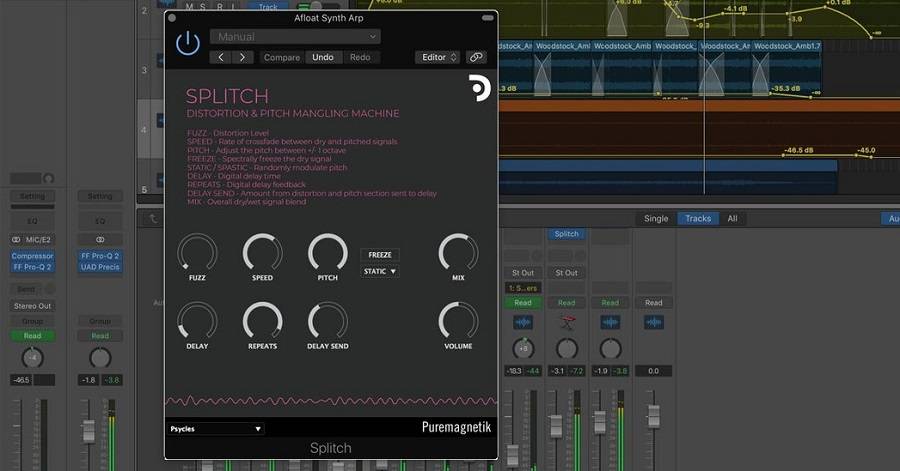Click the red drum-stand track icon in mixer
This screenshot has width=900, height=471.
click(567, 322)
